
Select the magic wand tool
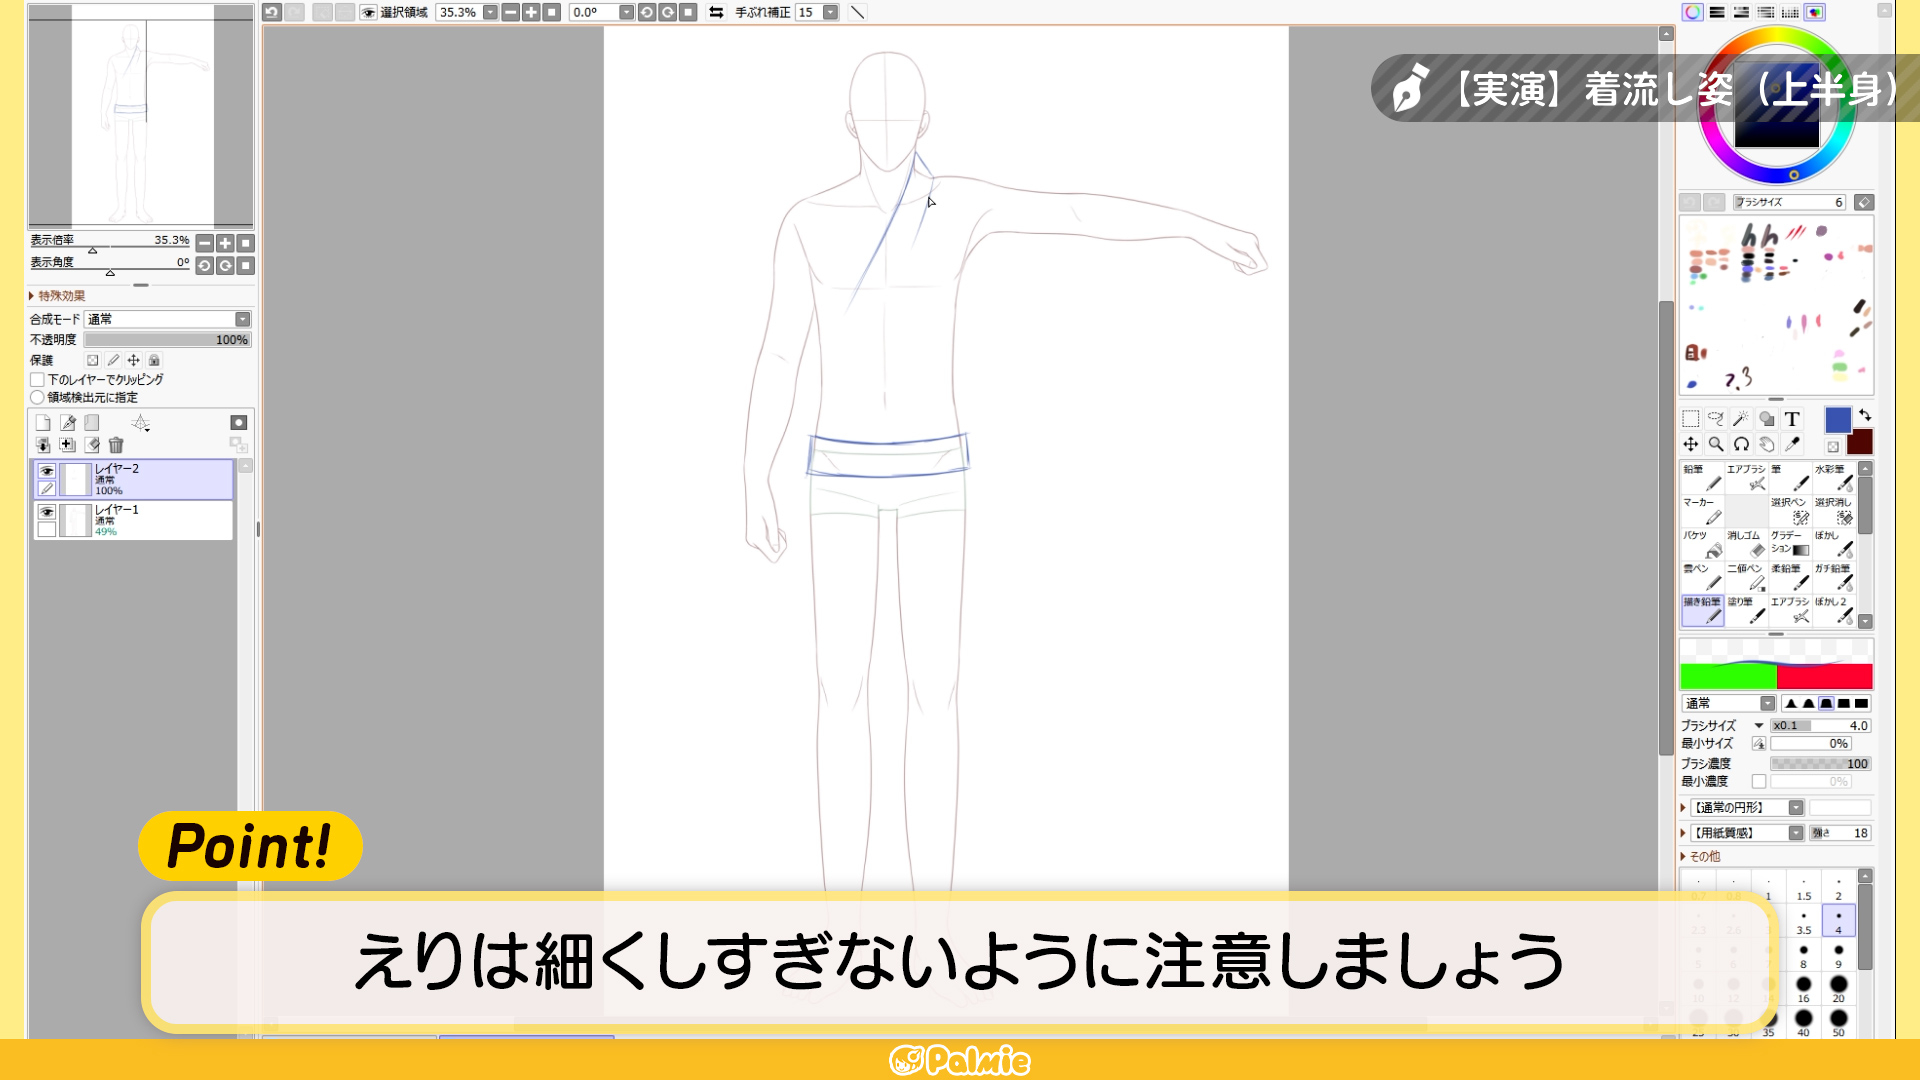pyautogui.click(x=1741, y=419)
